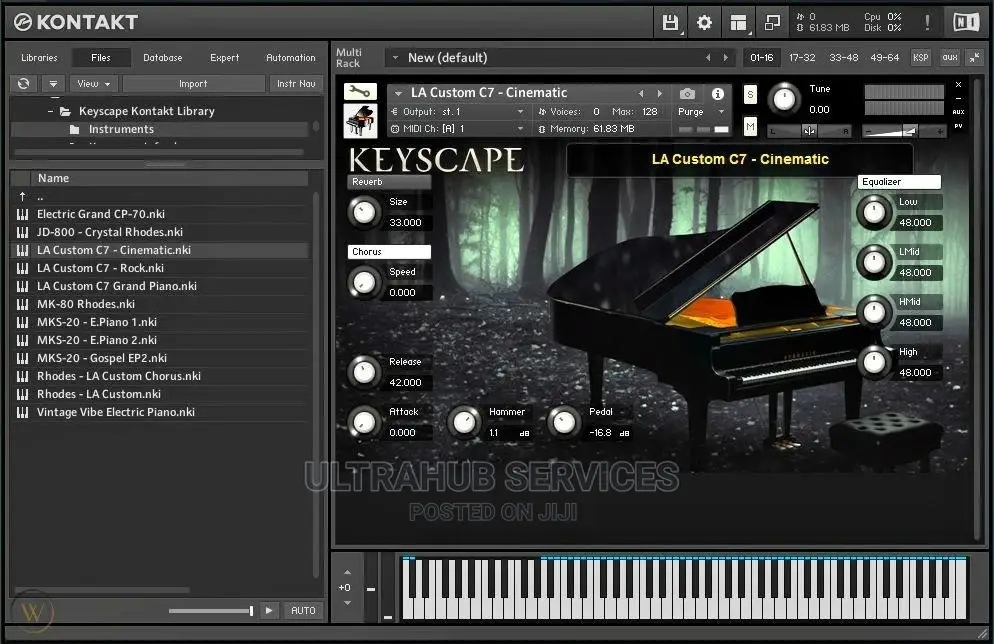Remove instrument with X button
The height and width of the screenshot is (644, 994).
pyautogui.click(x=958, y=84)
